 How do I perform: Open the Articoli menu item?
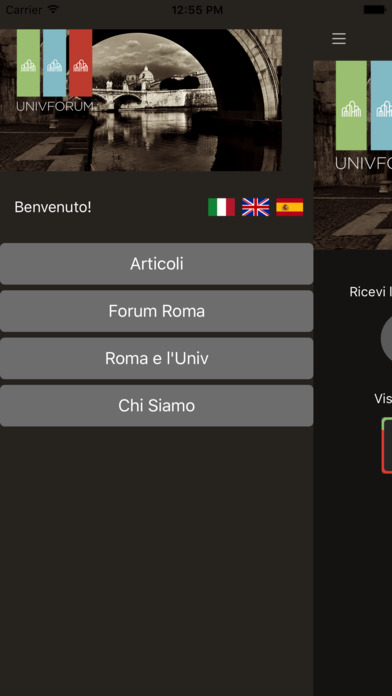(157, 264)
